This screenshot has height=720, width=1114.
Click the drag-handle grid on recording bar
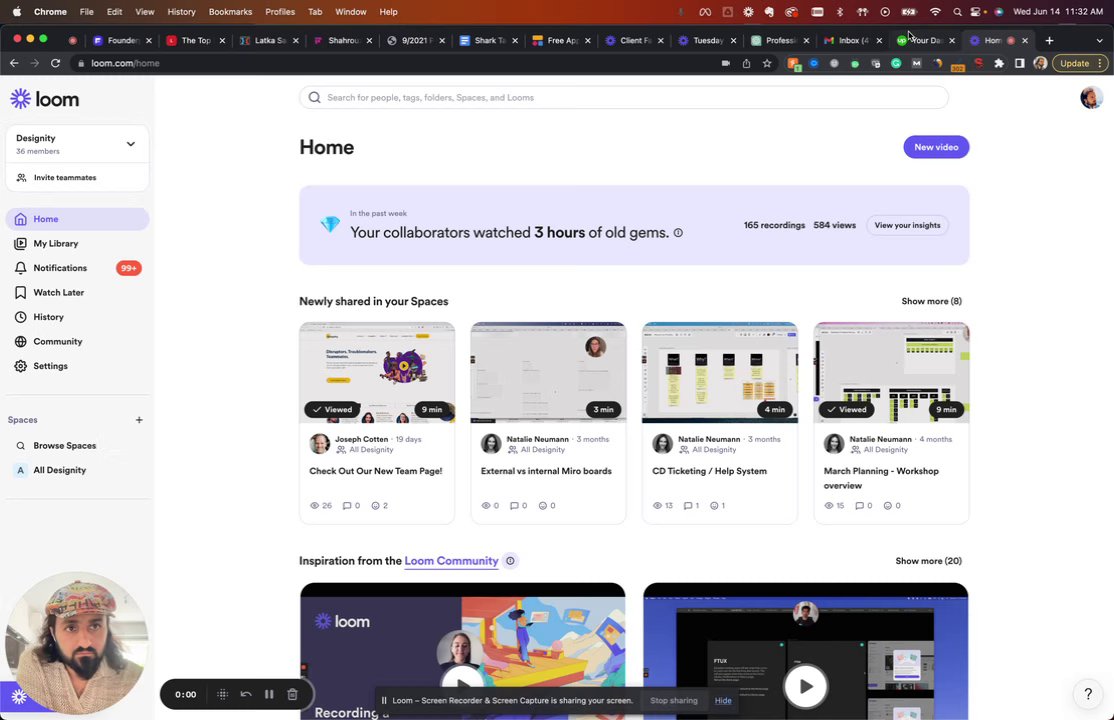[x=222, y=694]
